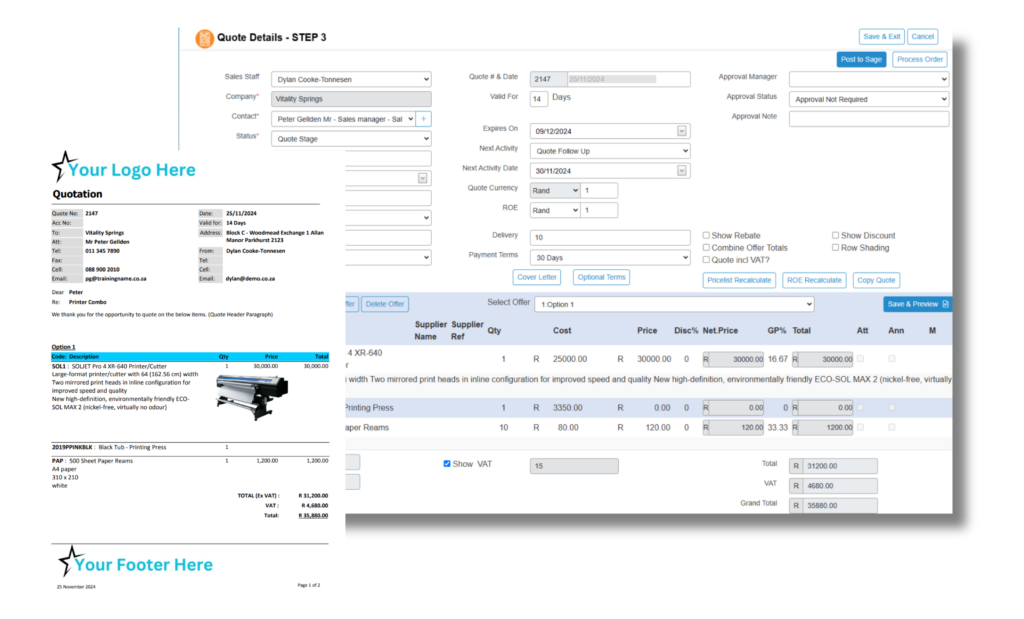
Task: Click the Save & Exit button
Action: 882,37
